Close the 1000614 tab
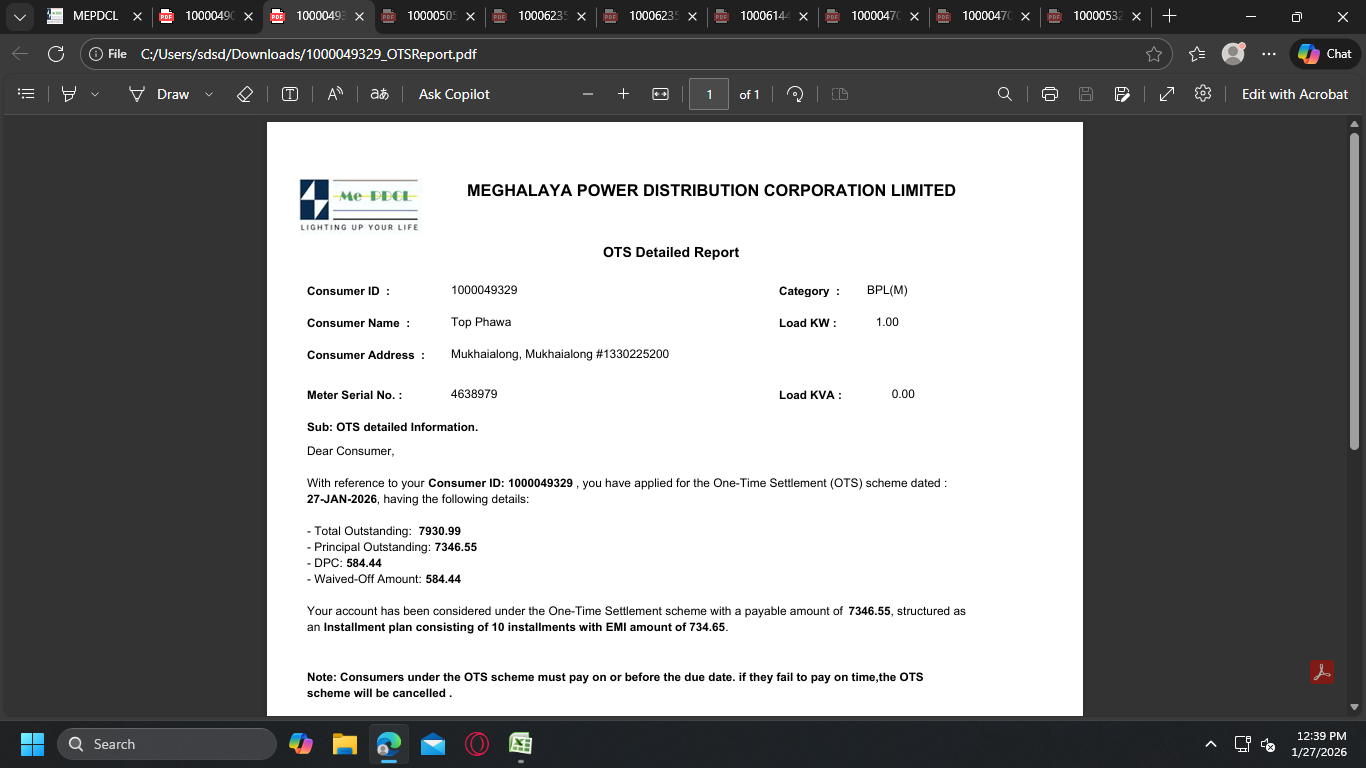 pos(802,16)
